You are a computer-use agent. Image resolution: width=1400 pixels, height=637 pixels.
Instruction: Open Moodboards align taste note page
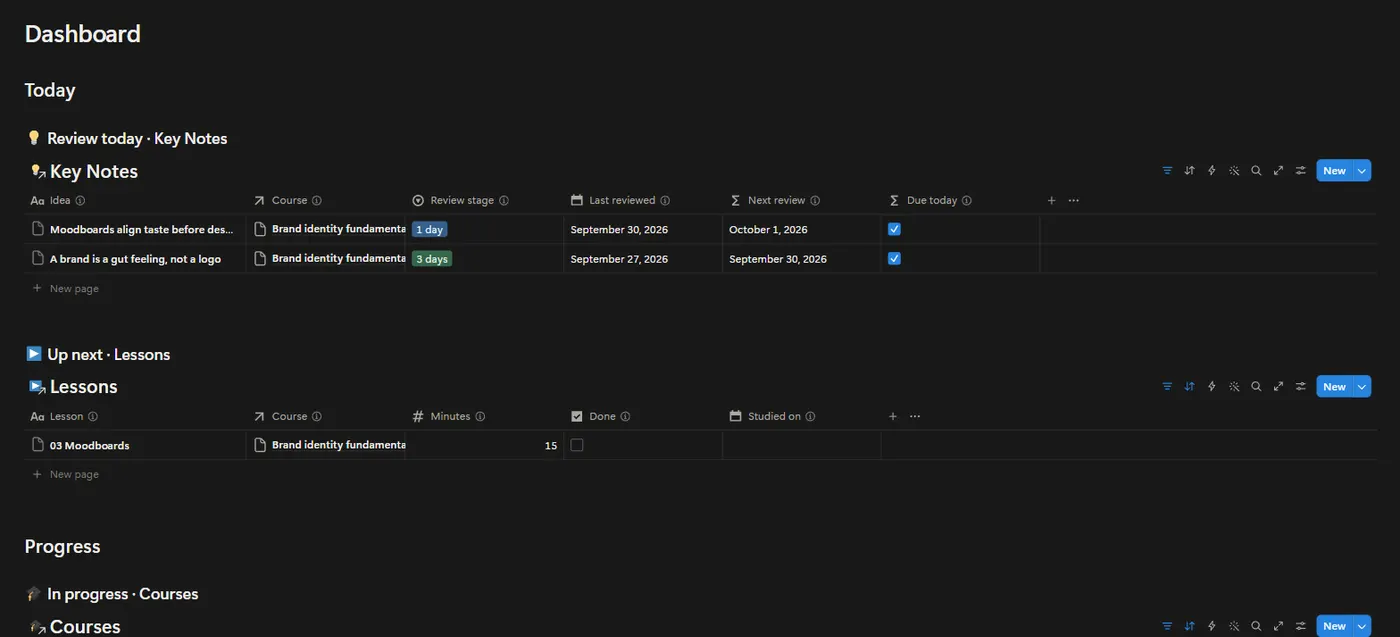point(141,230)
